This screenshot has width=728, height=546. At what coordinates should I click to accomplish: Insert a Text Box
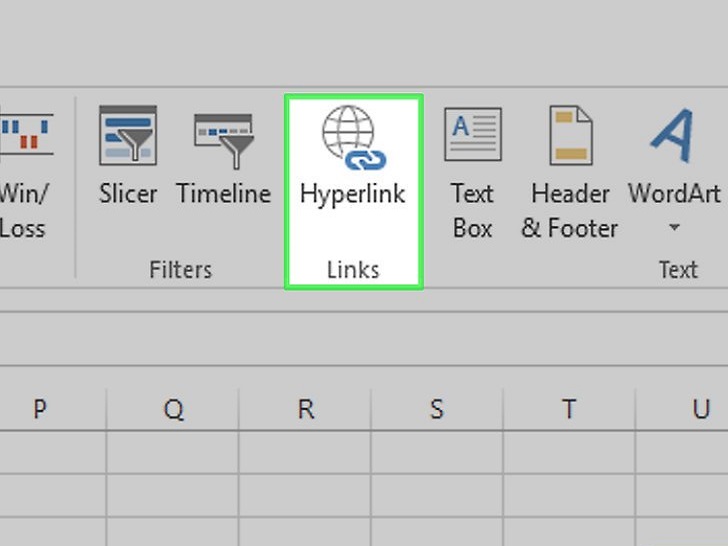click(472, 172)
